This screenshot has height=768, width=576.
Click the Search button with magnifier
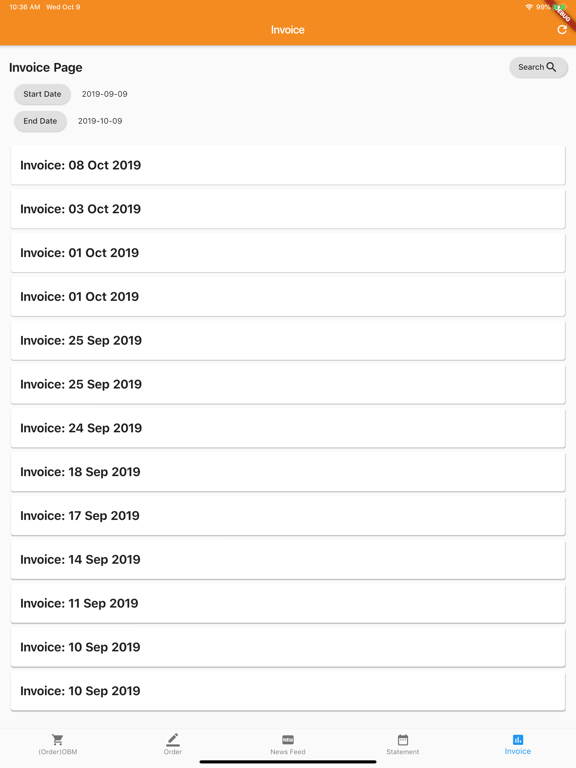(538, 67)
